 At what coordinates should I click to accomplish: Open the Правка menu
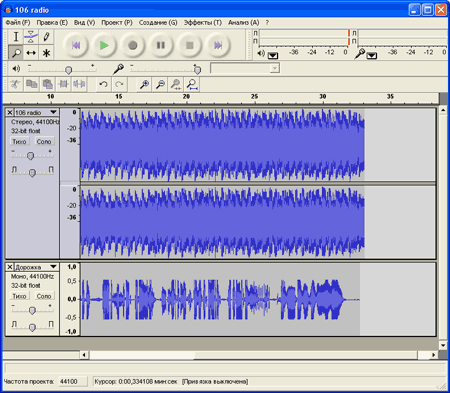pyautogui.click(x=52, y=23)
